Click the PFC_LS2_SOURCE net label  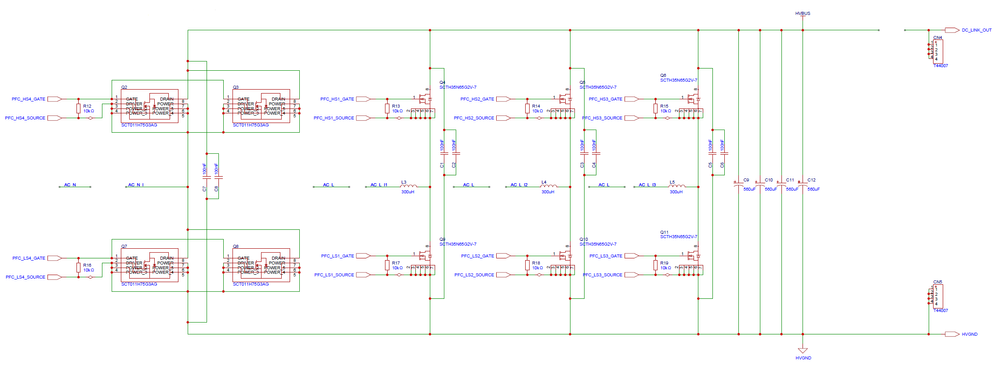tap(474, 275)
